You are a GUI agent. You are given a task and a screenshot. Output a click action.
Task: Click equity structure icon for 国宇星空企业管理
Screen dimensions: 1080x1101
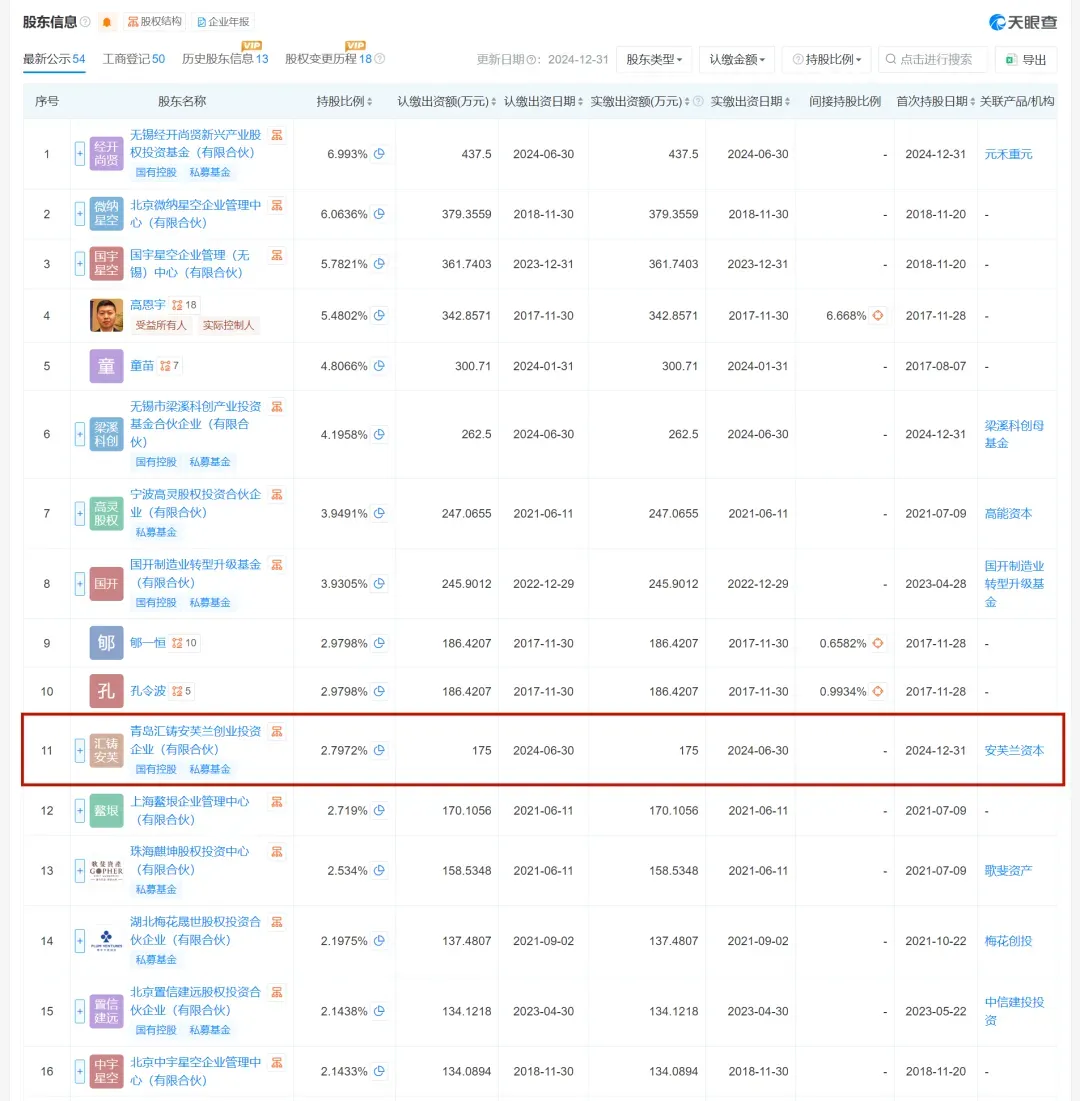[277, 256]
